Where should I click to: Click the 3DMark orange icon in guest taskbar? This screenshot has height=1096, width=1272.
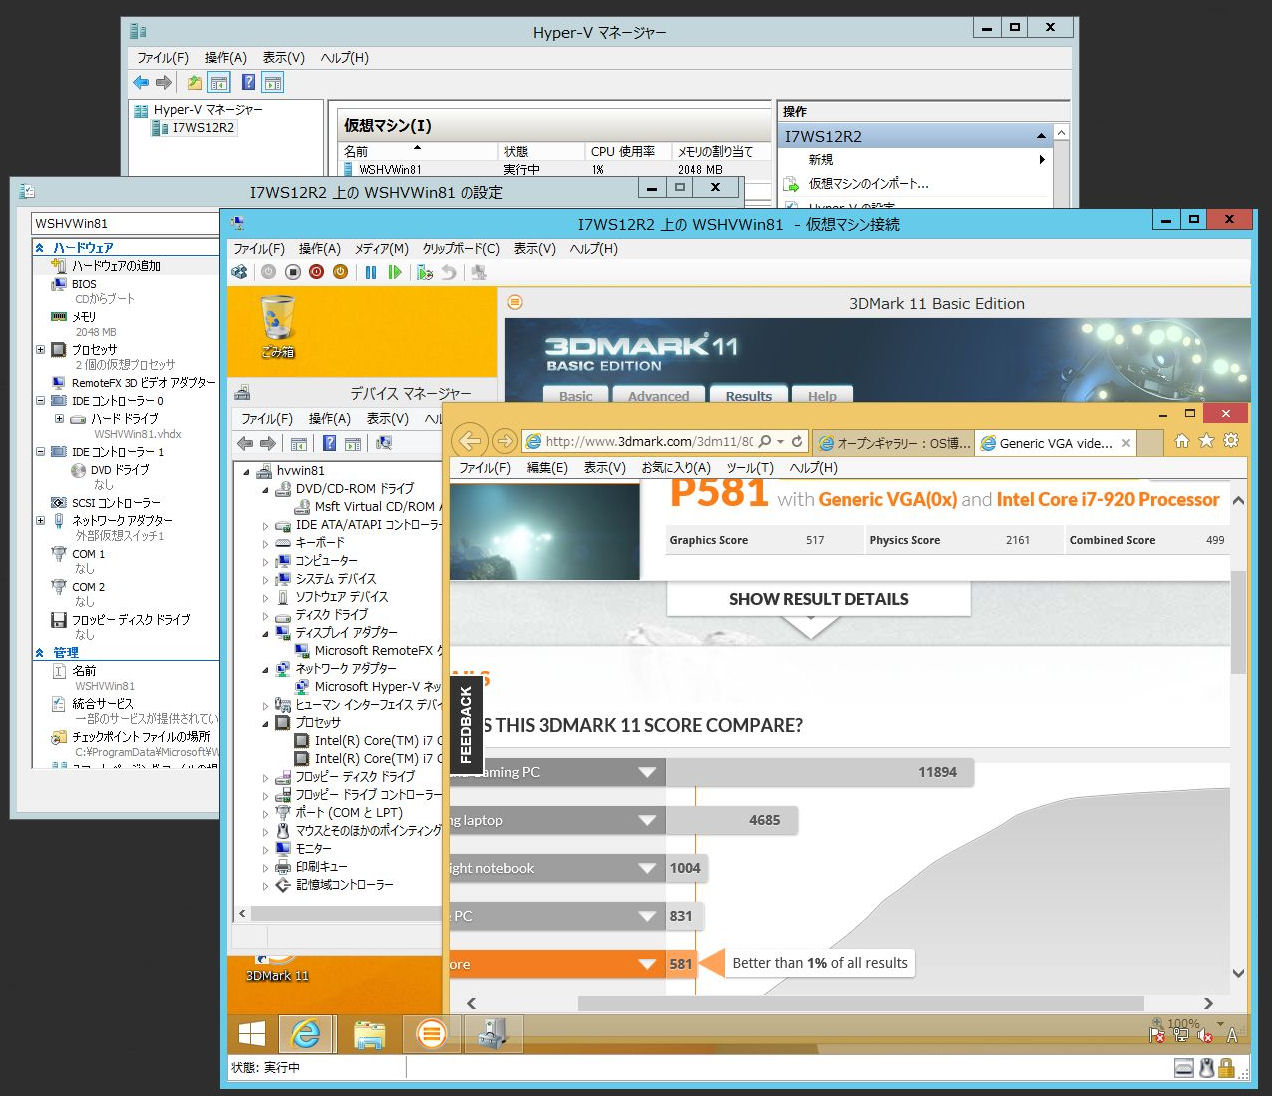click(x=432, y=1033)
